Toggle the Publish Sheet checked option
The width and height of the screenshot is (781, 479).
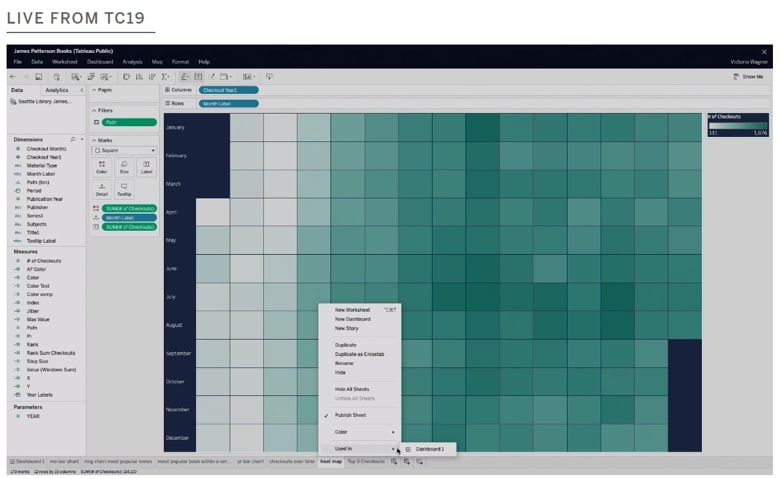pos(360,415)
